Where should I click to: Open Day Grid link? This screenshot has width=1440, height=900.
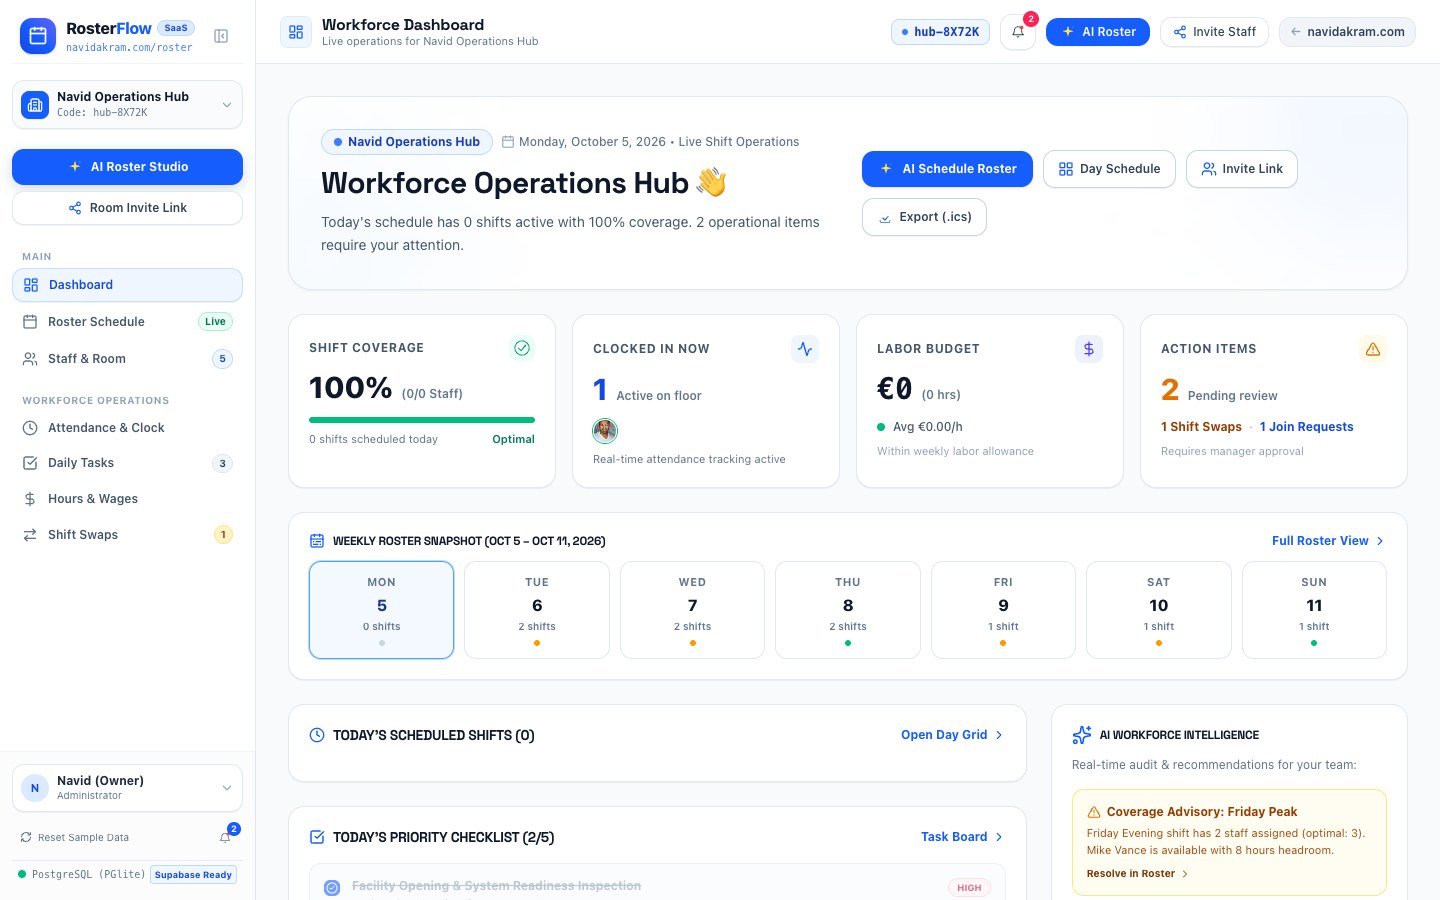[952, 735]
